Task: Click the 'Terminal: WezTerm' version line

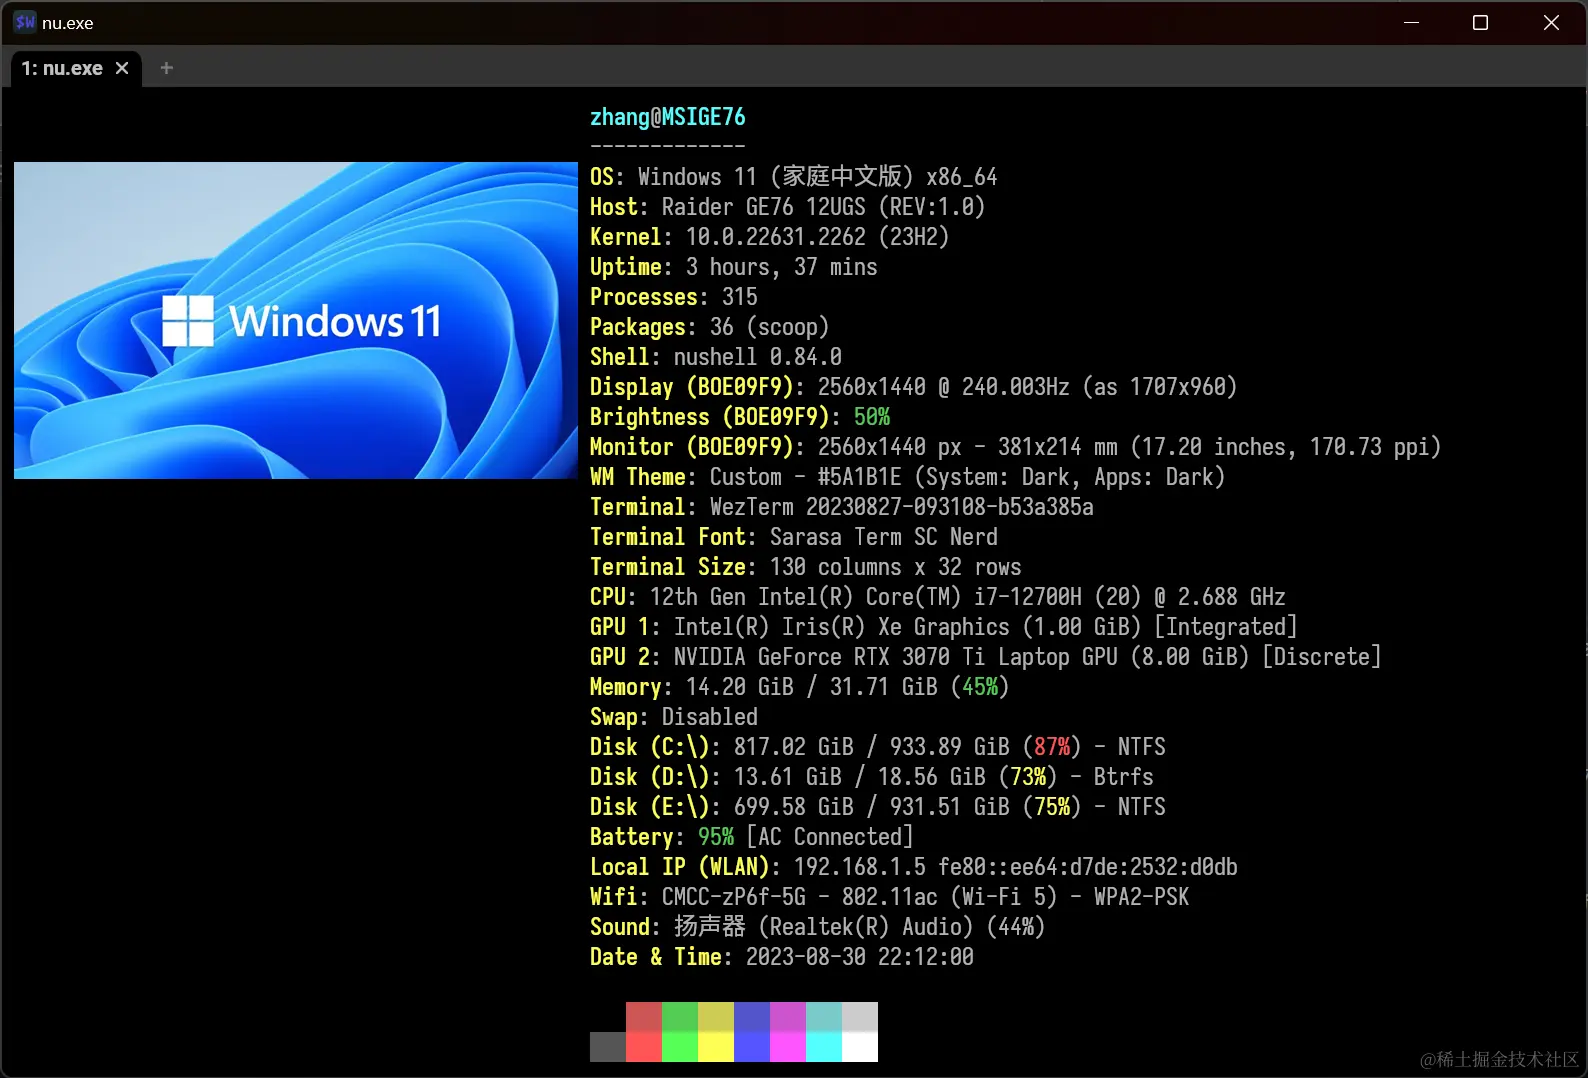Action: coord(841,507)
